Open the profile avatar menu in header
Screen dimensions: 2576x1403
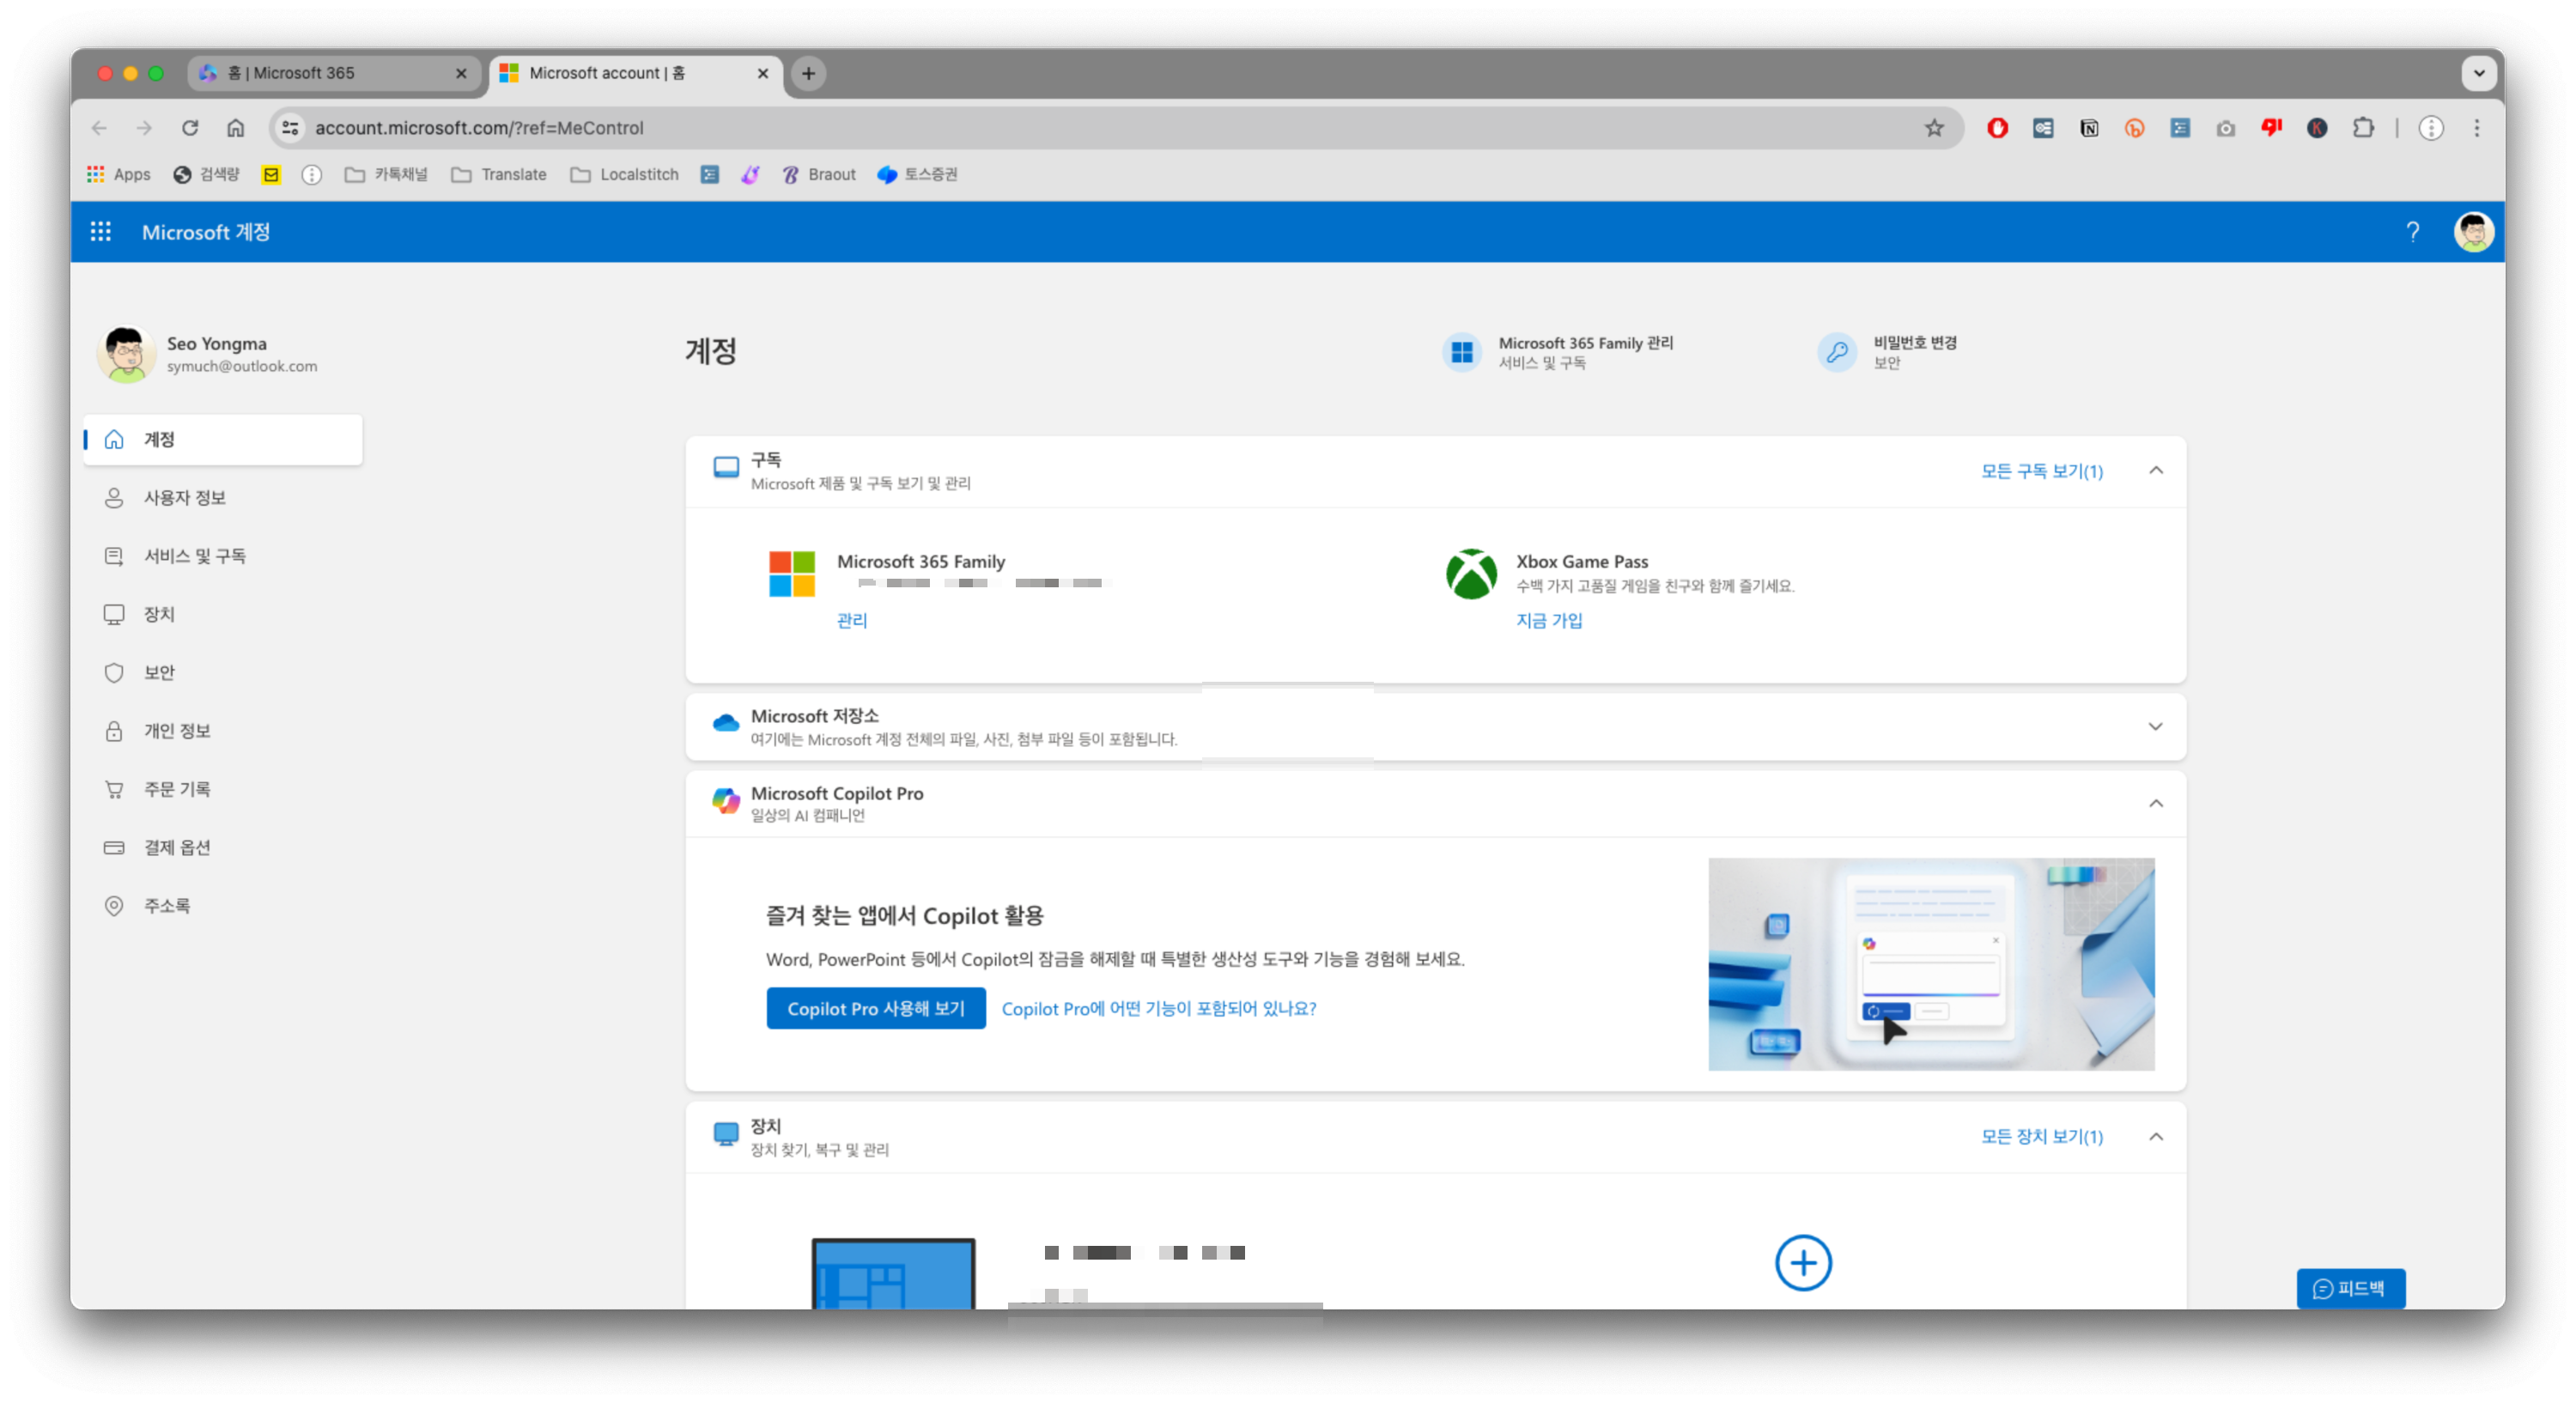point(2473,232)
